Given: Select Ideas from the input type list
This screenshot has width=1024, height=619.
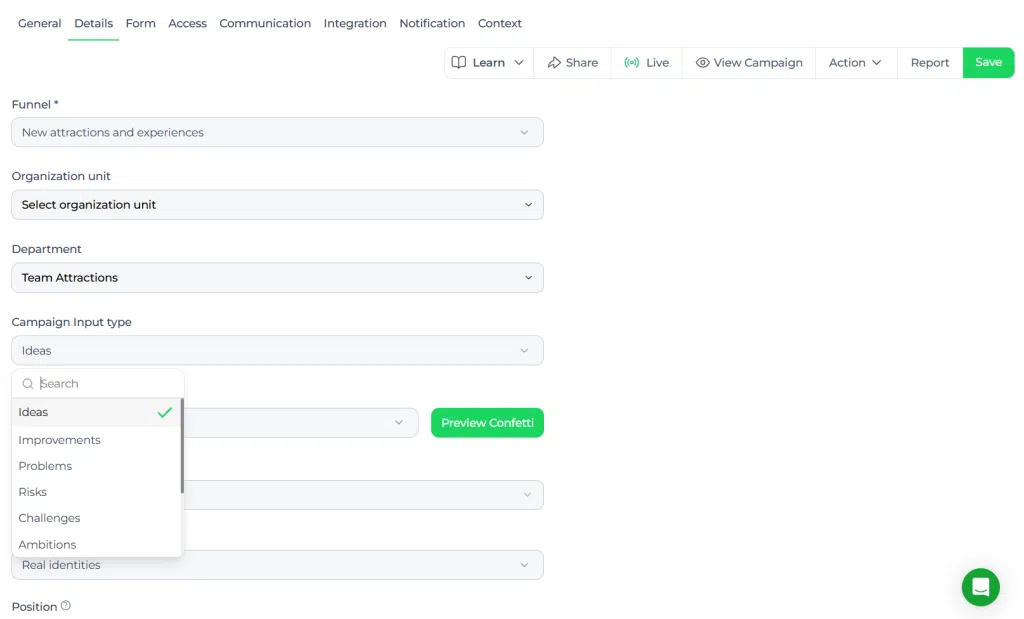Looking at the screenshot, I should (96, 413).
